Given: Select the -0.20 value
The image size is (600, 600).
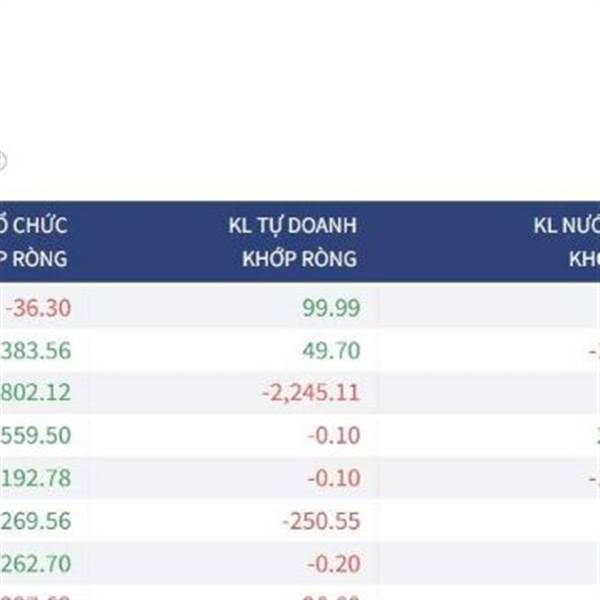Looking at the screenshot, I should click(334, 564).
